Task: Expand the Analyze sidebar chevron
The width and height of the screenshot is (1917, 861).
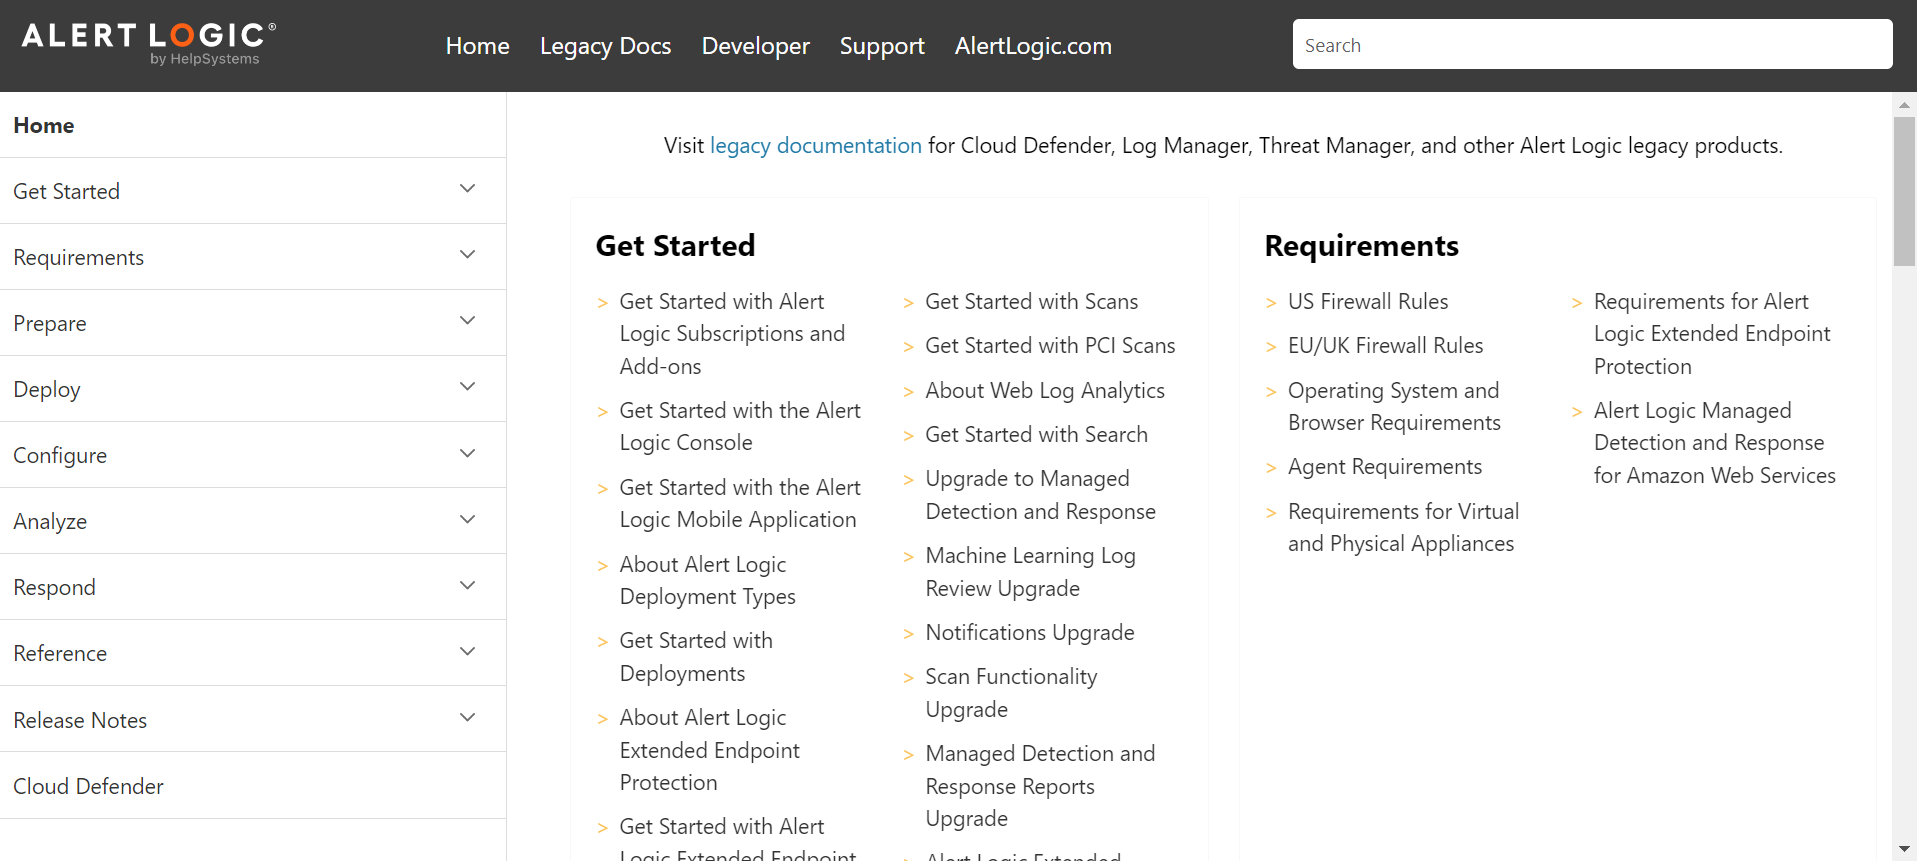Action: [467, 519]
